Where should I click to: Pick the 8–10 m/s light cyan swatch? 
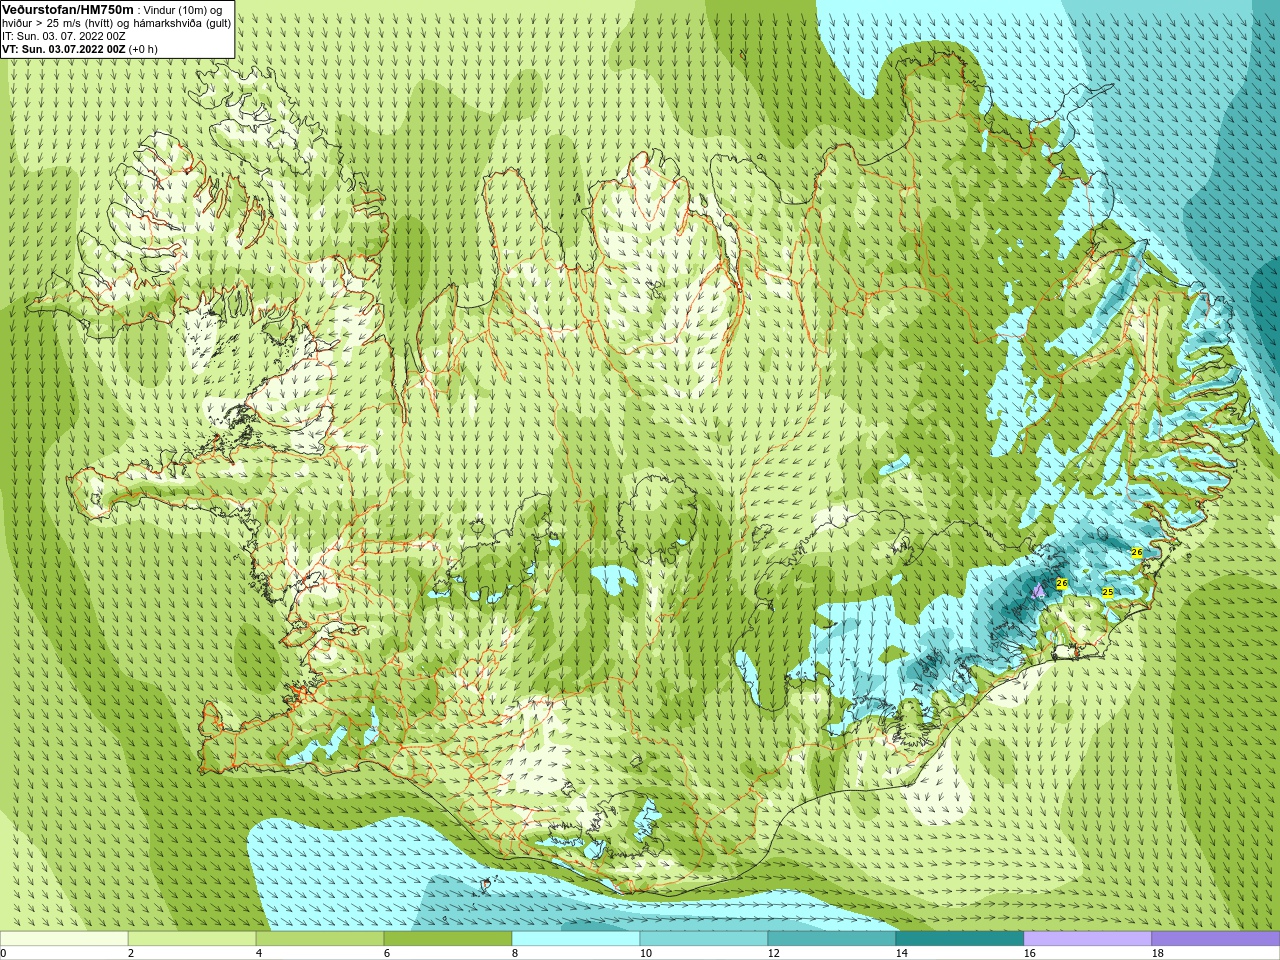[576, 939]
